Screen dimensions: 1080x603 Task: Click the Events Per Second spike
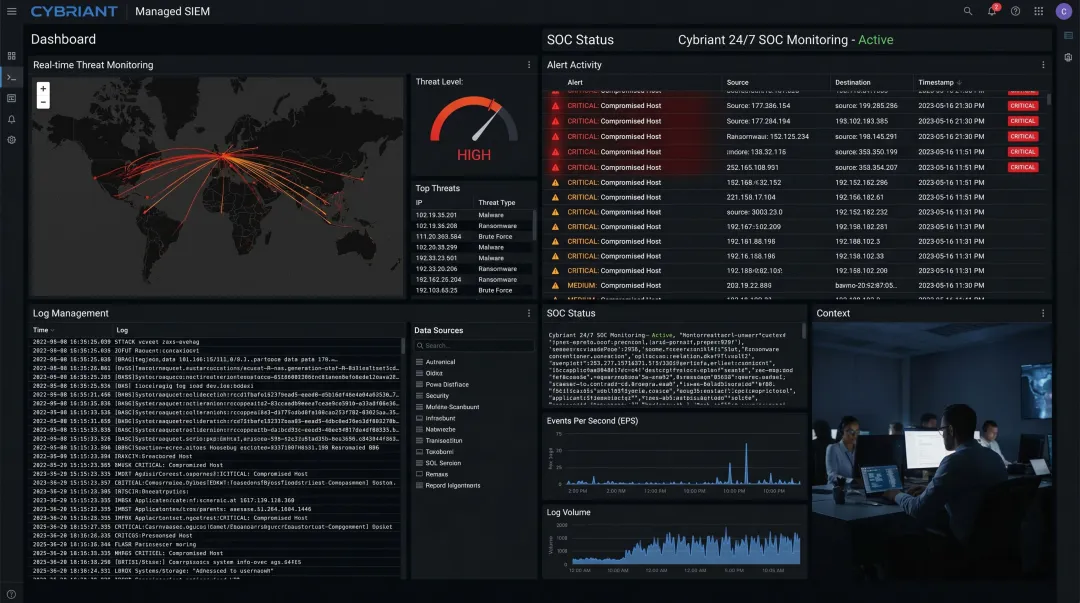click(746, 463)
